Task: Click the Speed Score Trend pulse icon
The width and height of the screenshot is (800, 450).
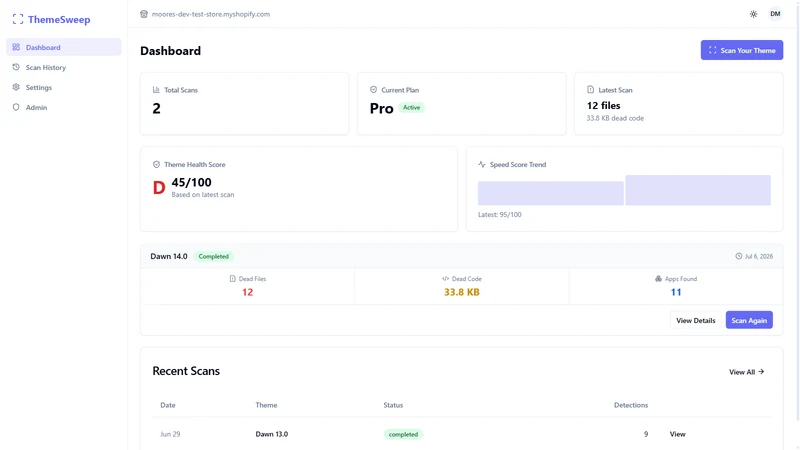Action: (482, 164)
